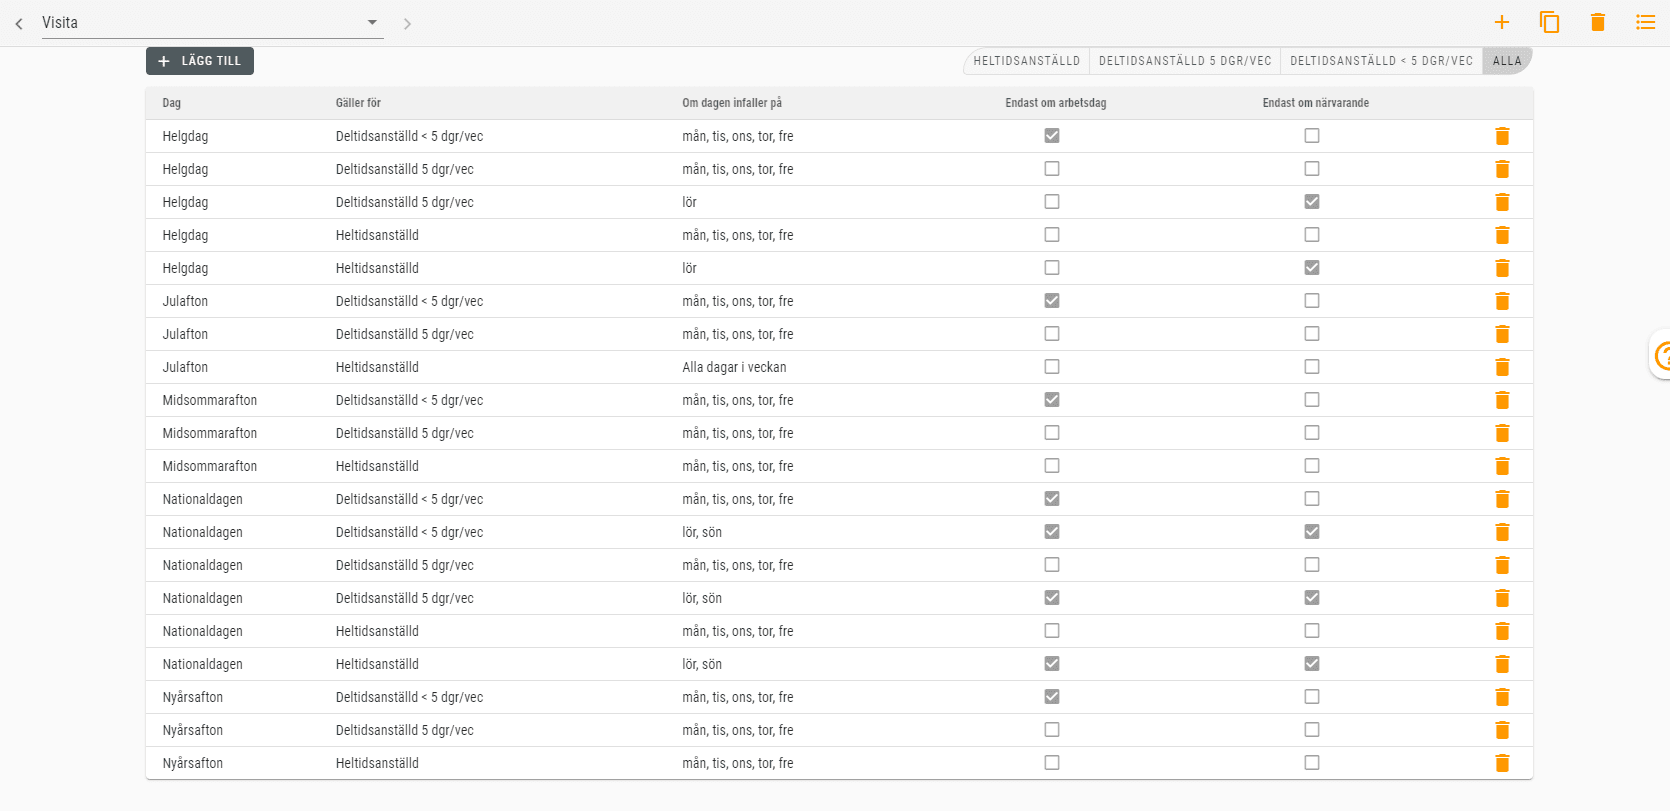
Task: Switch to the Heltidsanställd tab
Action: tap(1026, 61)
